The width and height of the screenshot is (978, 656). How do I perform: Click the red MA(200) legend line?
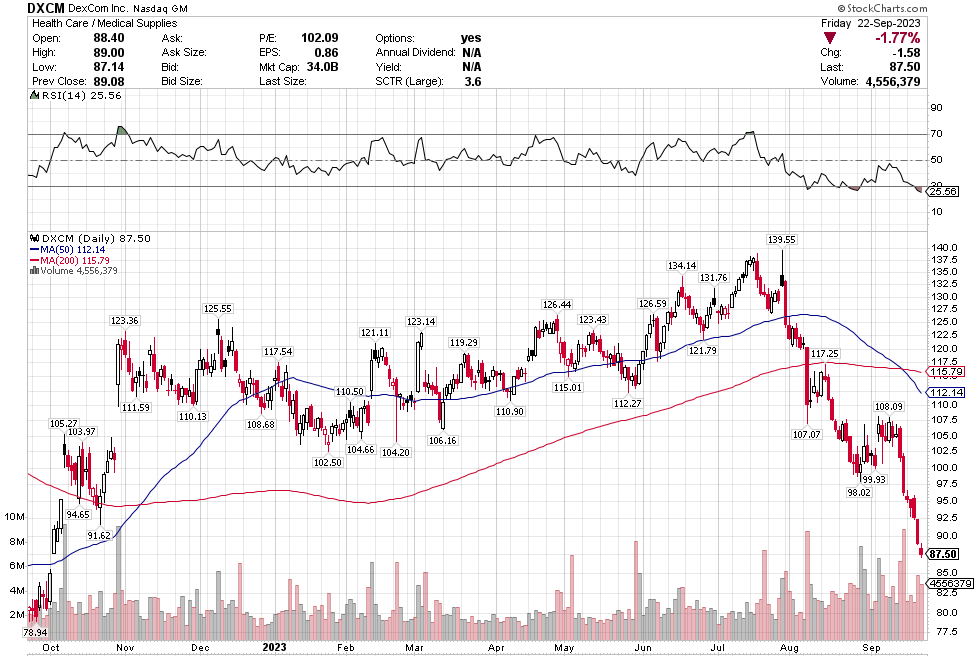(x=35, y=260)
